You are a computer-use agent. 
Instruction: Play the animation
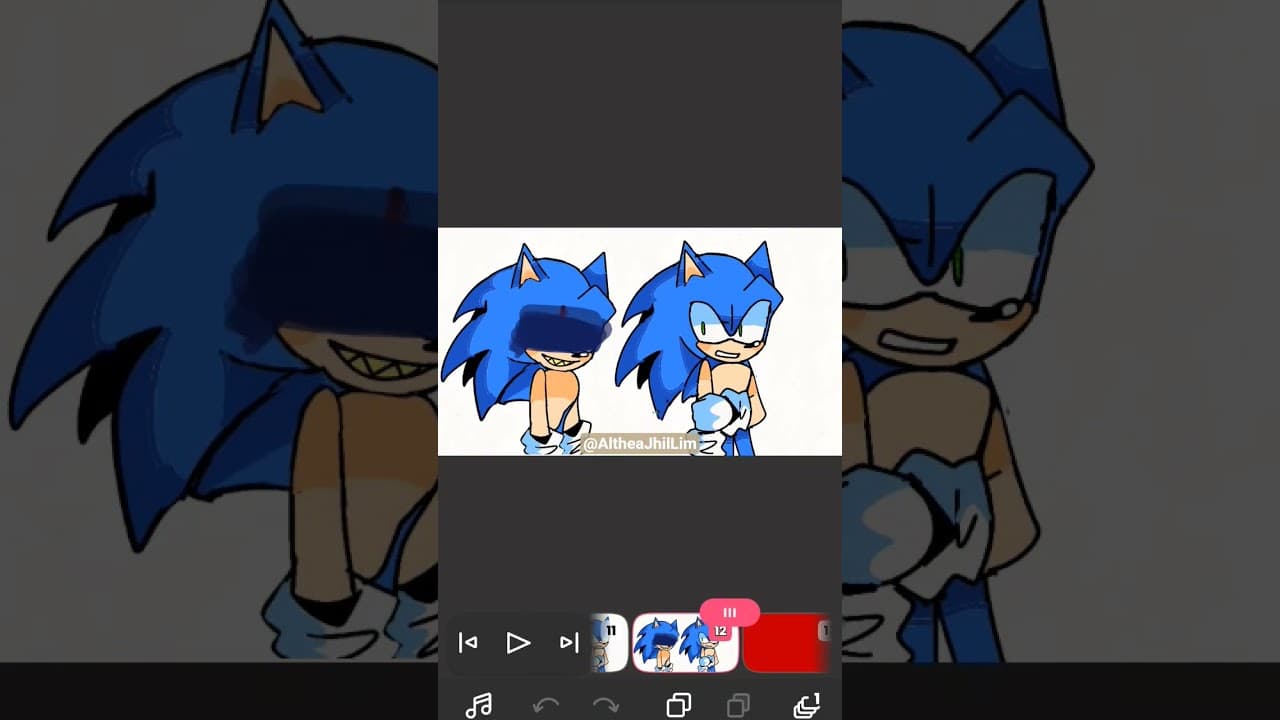coord(518,643)
